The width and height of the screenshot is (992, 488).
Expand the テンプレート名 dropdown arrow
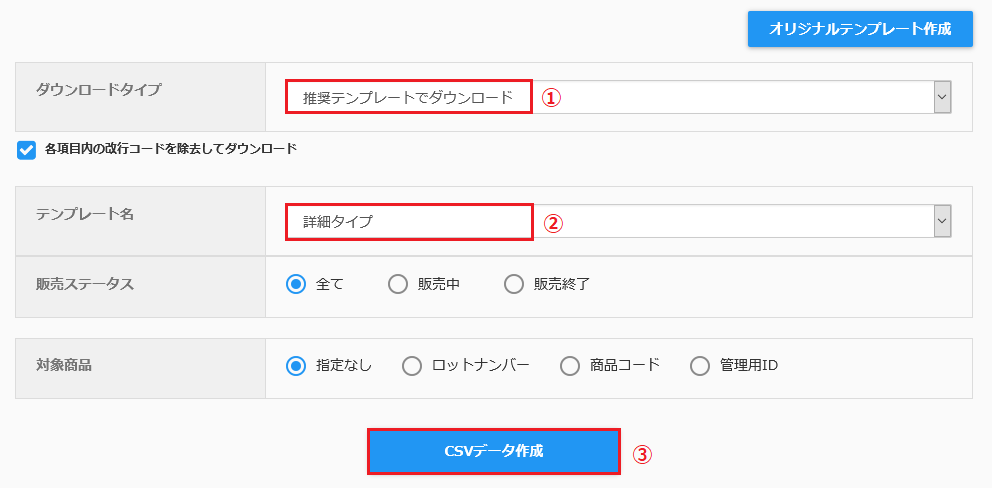[943, 221]
